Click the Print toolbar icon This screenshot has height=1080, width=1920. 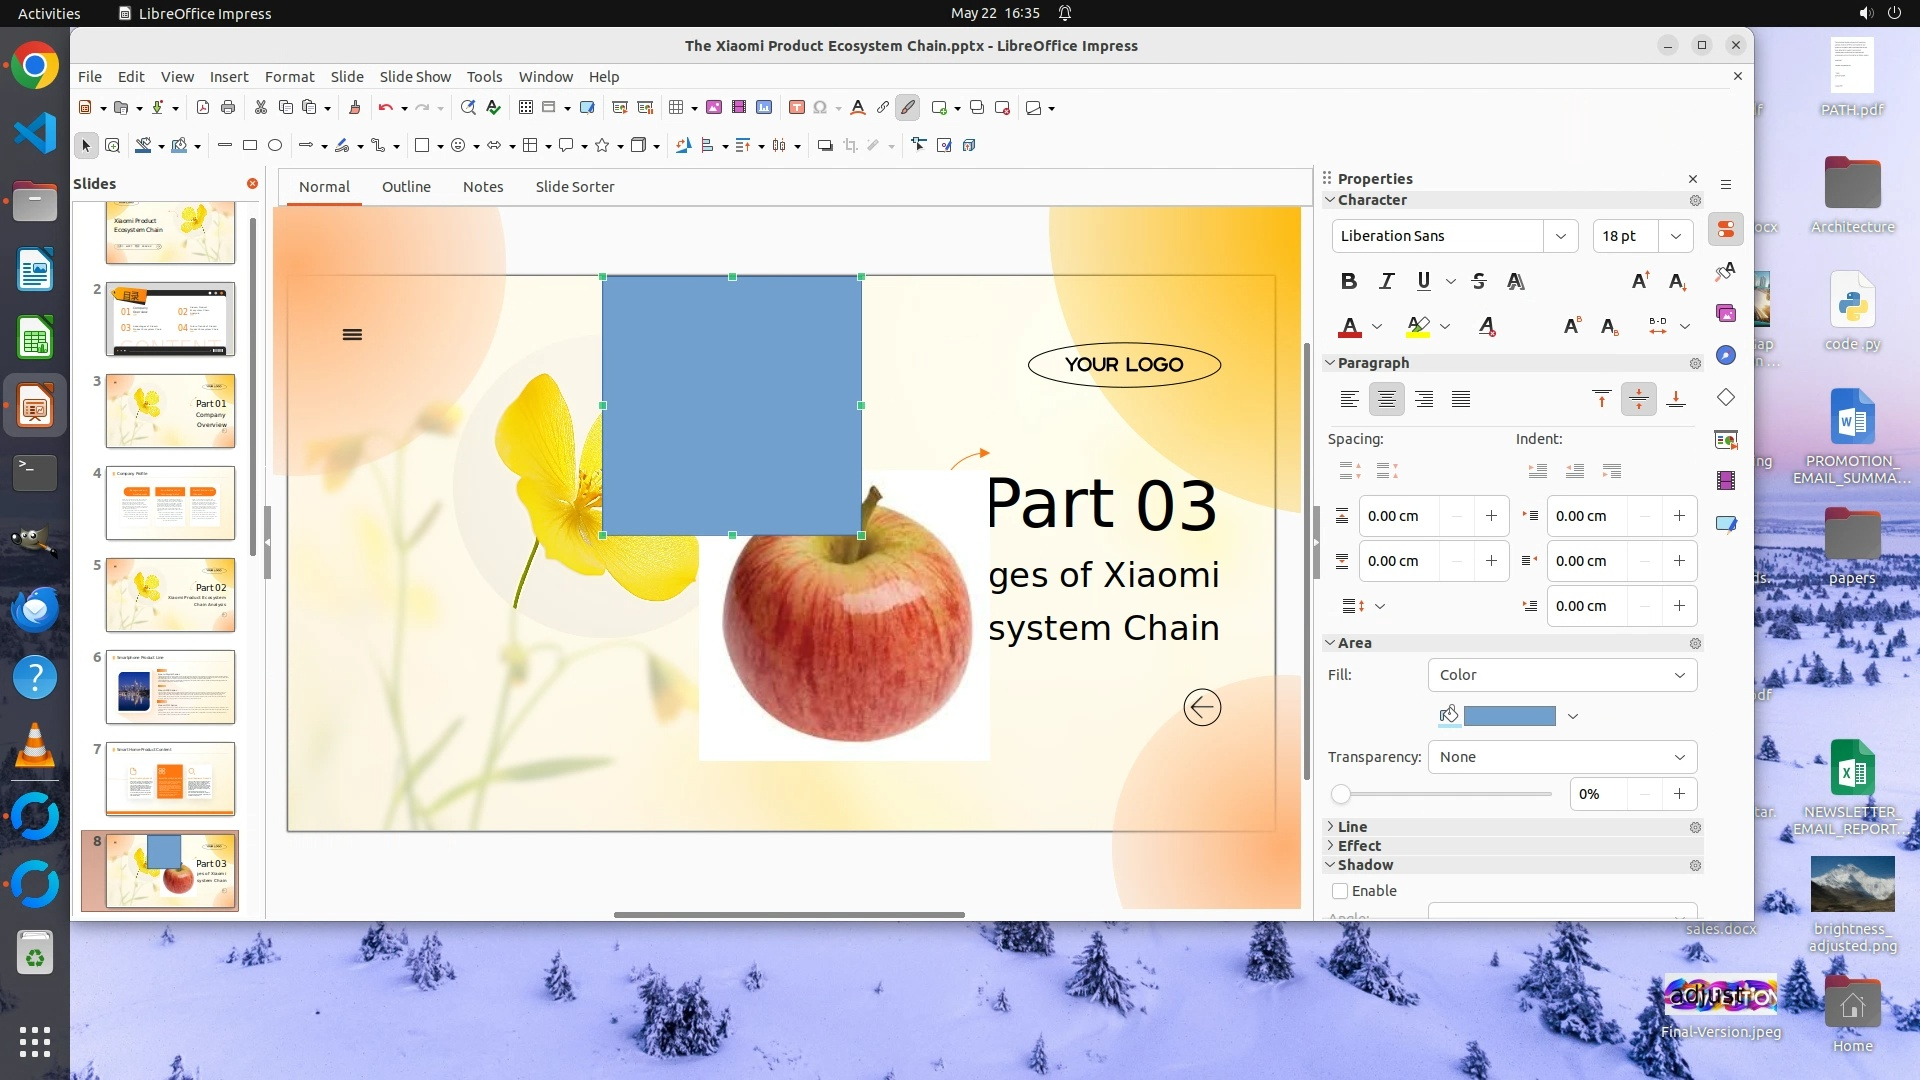228,108
